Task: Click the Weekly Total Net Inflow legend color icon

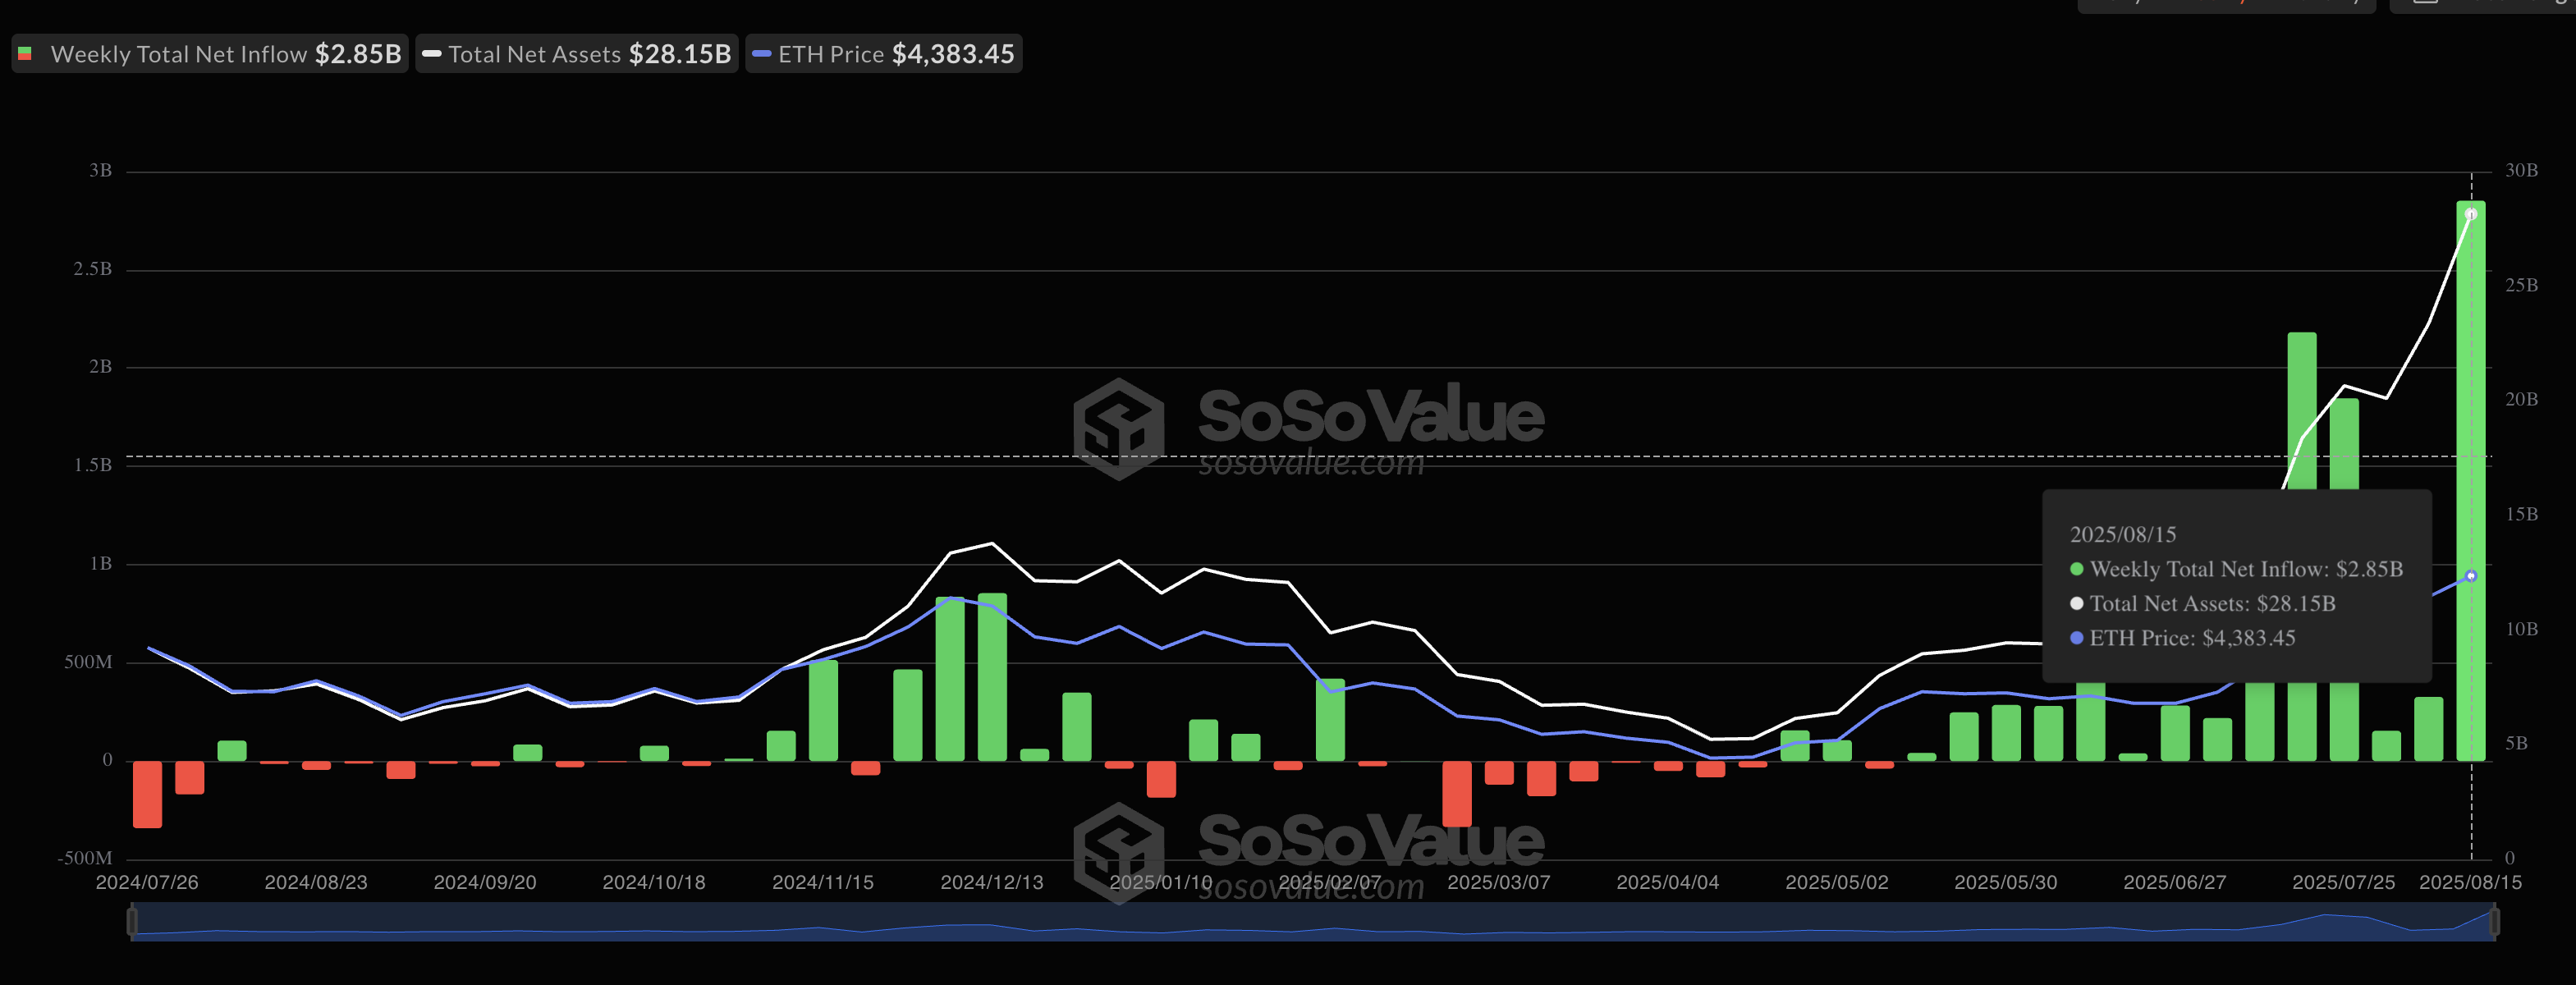Action: coord(25,53)
